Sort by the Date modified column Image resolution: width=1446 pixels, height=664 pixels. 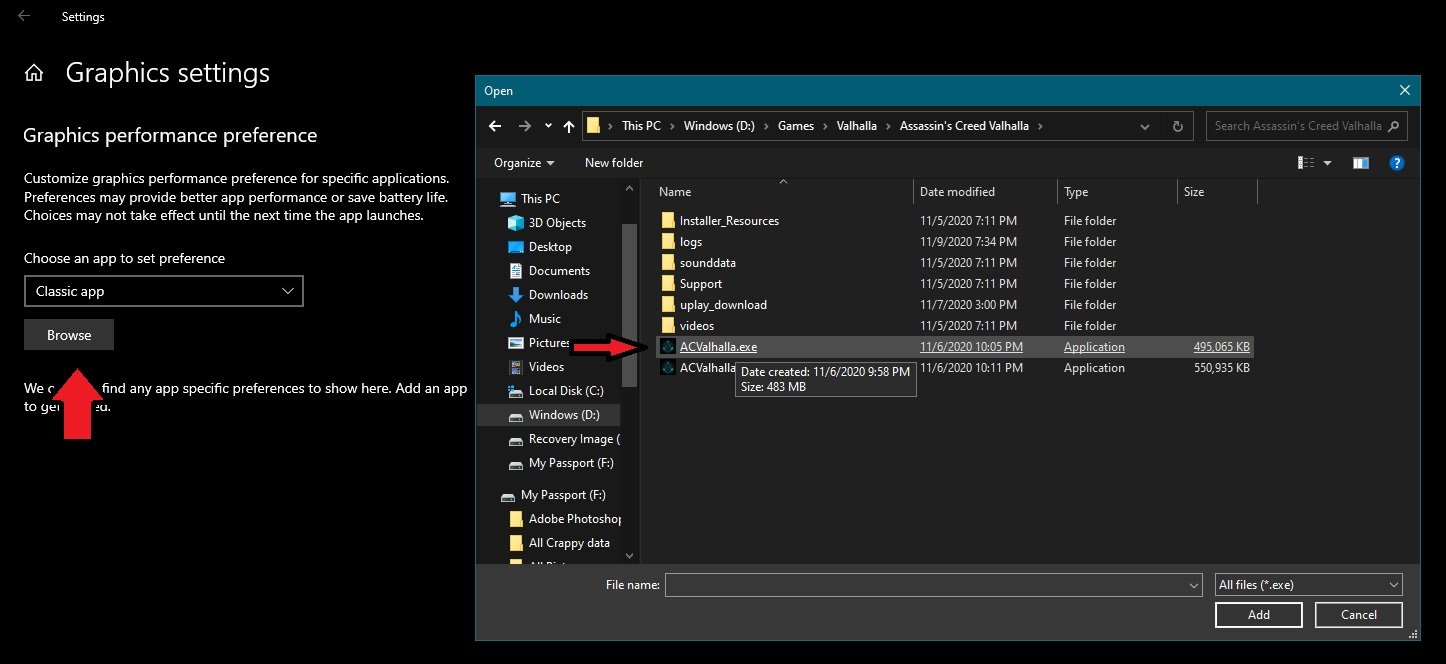click(x=985, y=192)
